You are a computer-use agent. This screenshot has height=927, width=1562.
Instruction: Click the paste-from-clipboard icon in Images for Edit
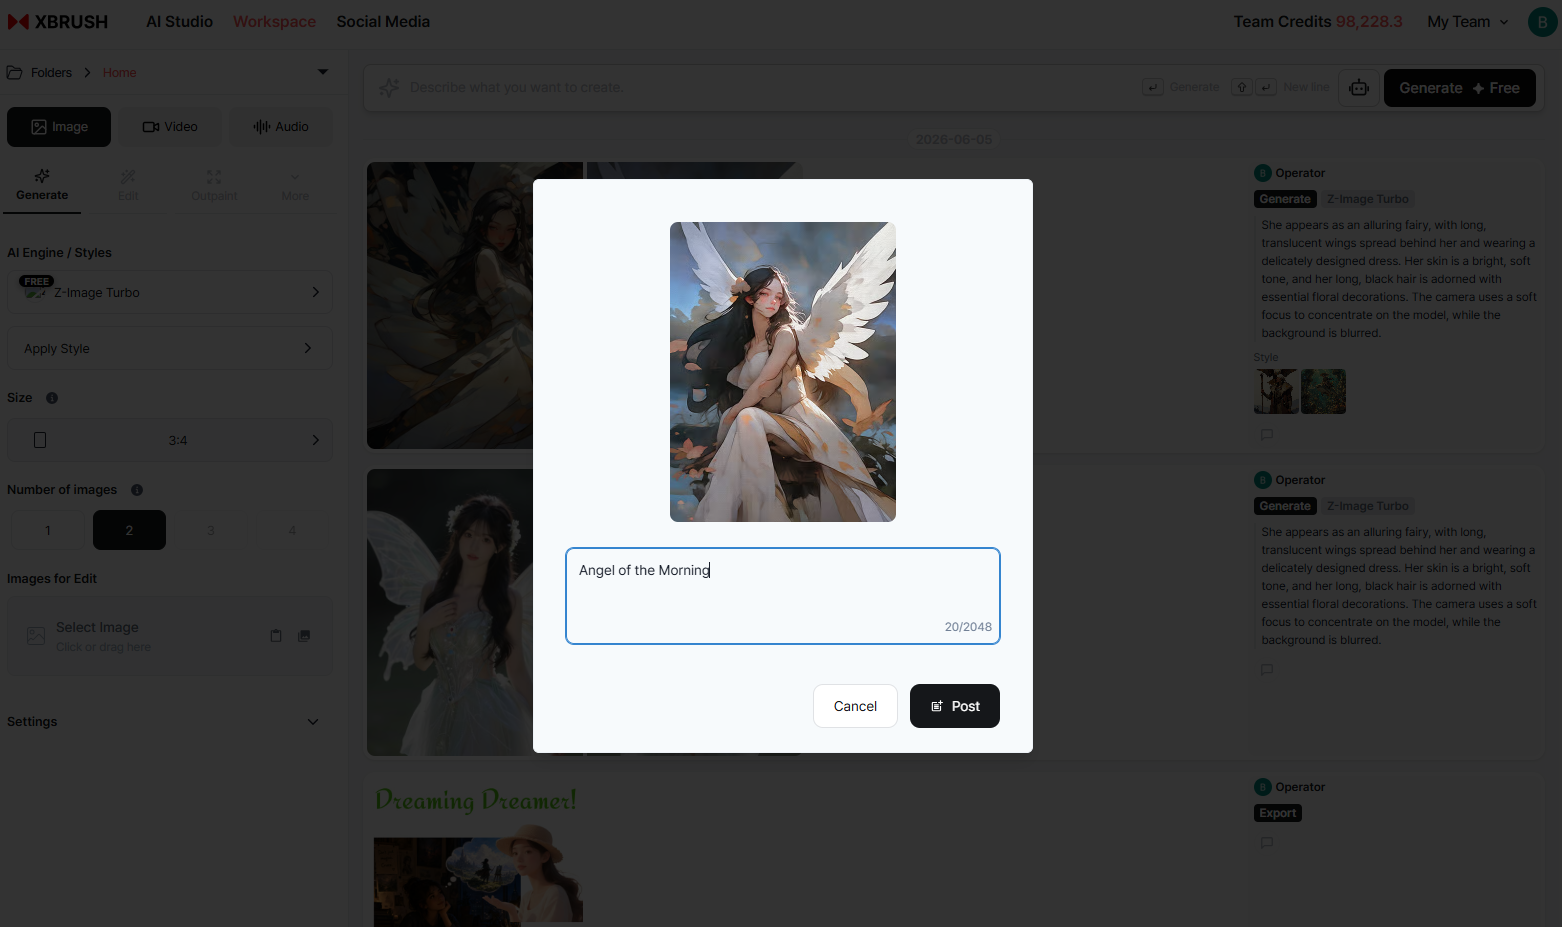[276, 636]
